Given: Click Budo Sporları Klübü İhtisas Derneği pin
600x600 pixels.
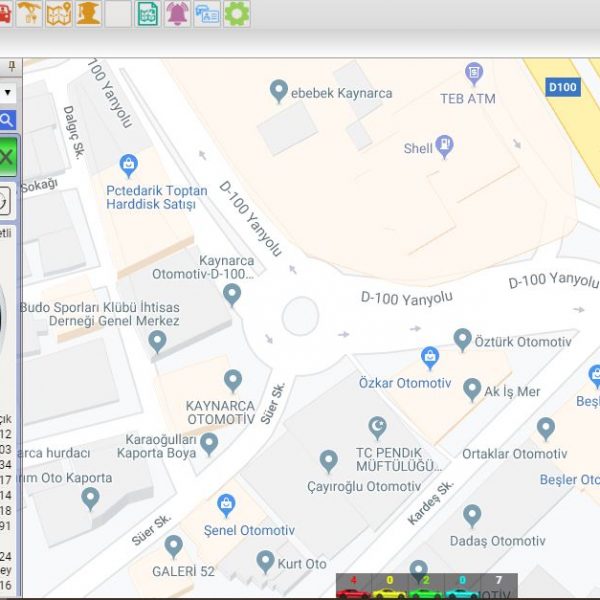Looking at the screenshot, I should coord(157,341).
